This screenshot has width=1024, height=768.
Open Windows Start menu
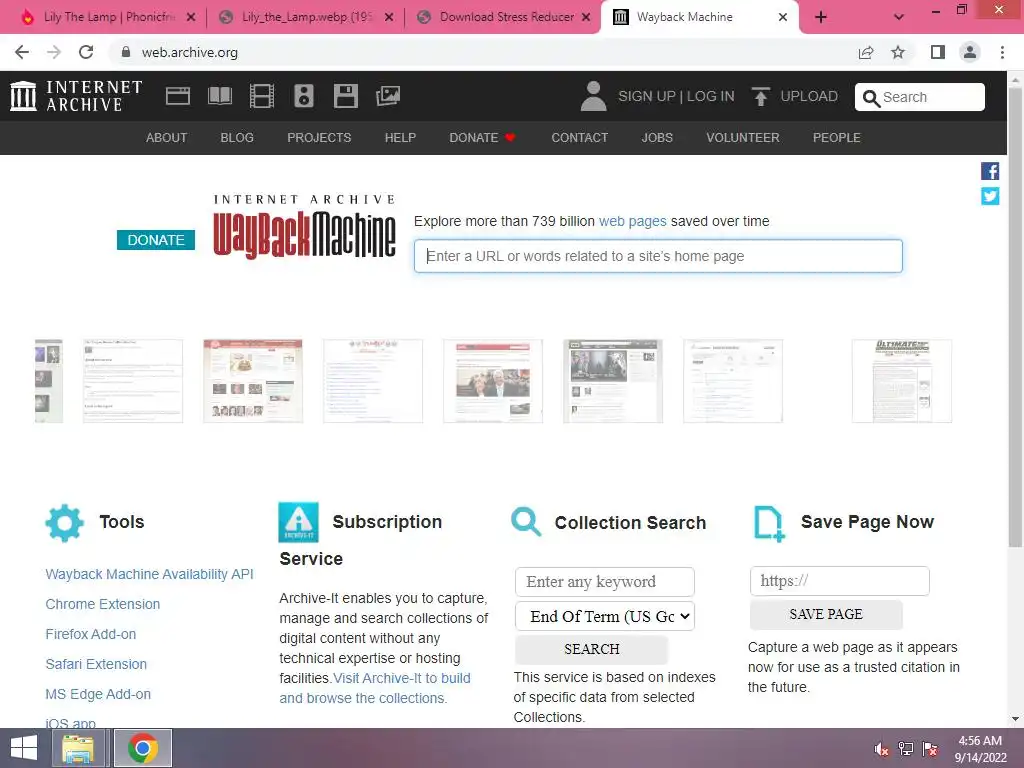pos(24,748)
